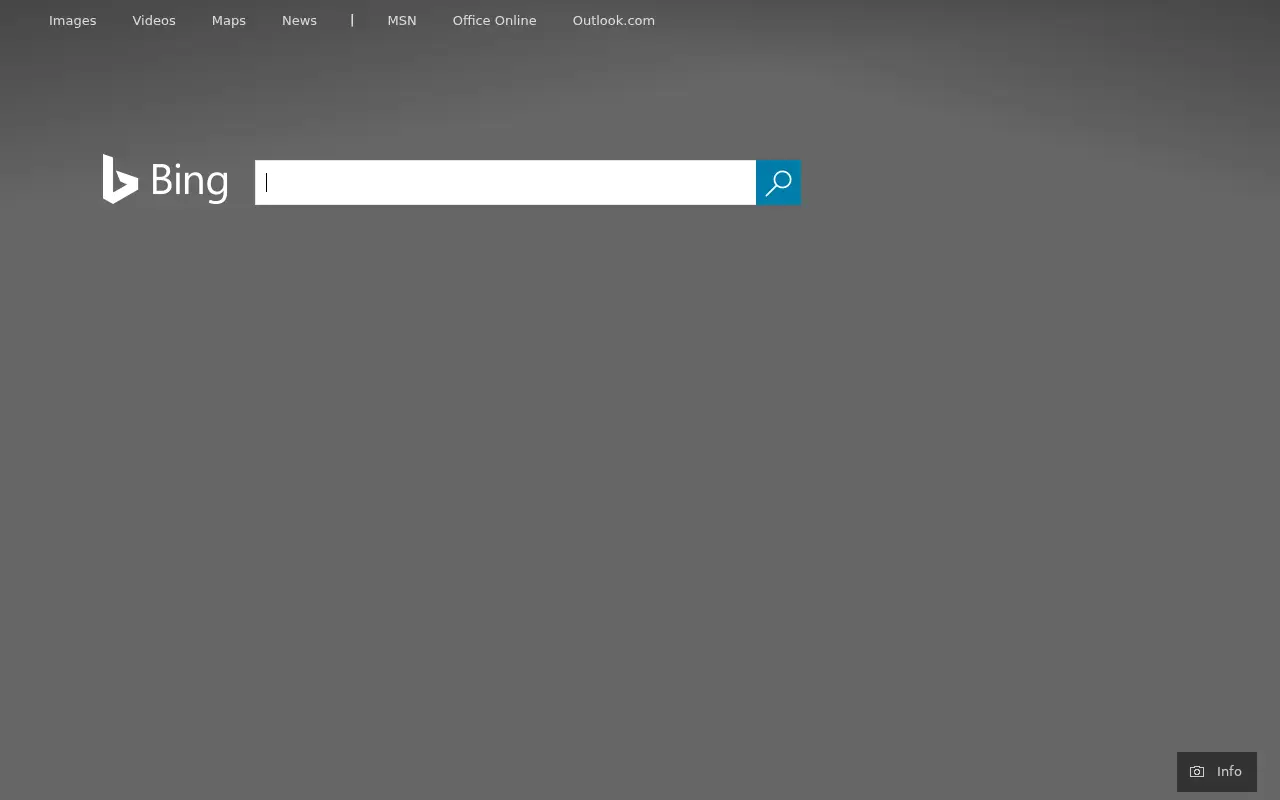Go to Videos search
This screenshot has height=800, width=1280.
click(154, 20)
